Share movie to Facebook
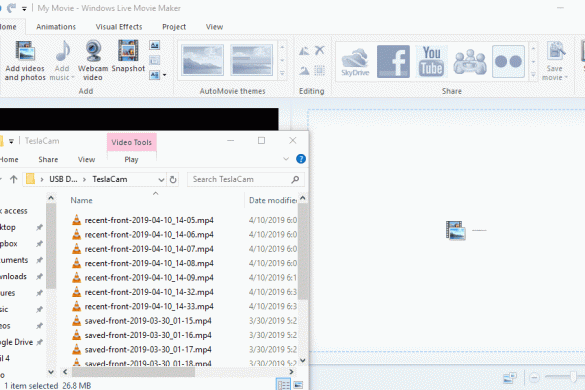 [393, 62]
